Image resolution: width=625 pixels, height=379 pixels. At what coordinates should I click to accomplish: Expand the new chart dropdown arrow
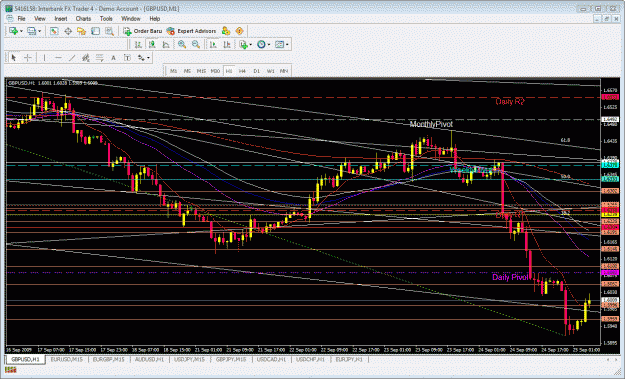click(21, 31)
